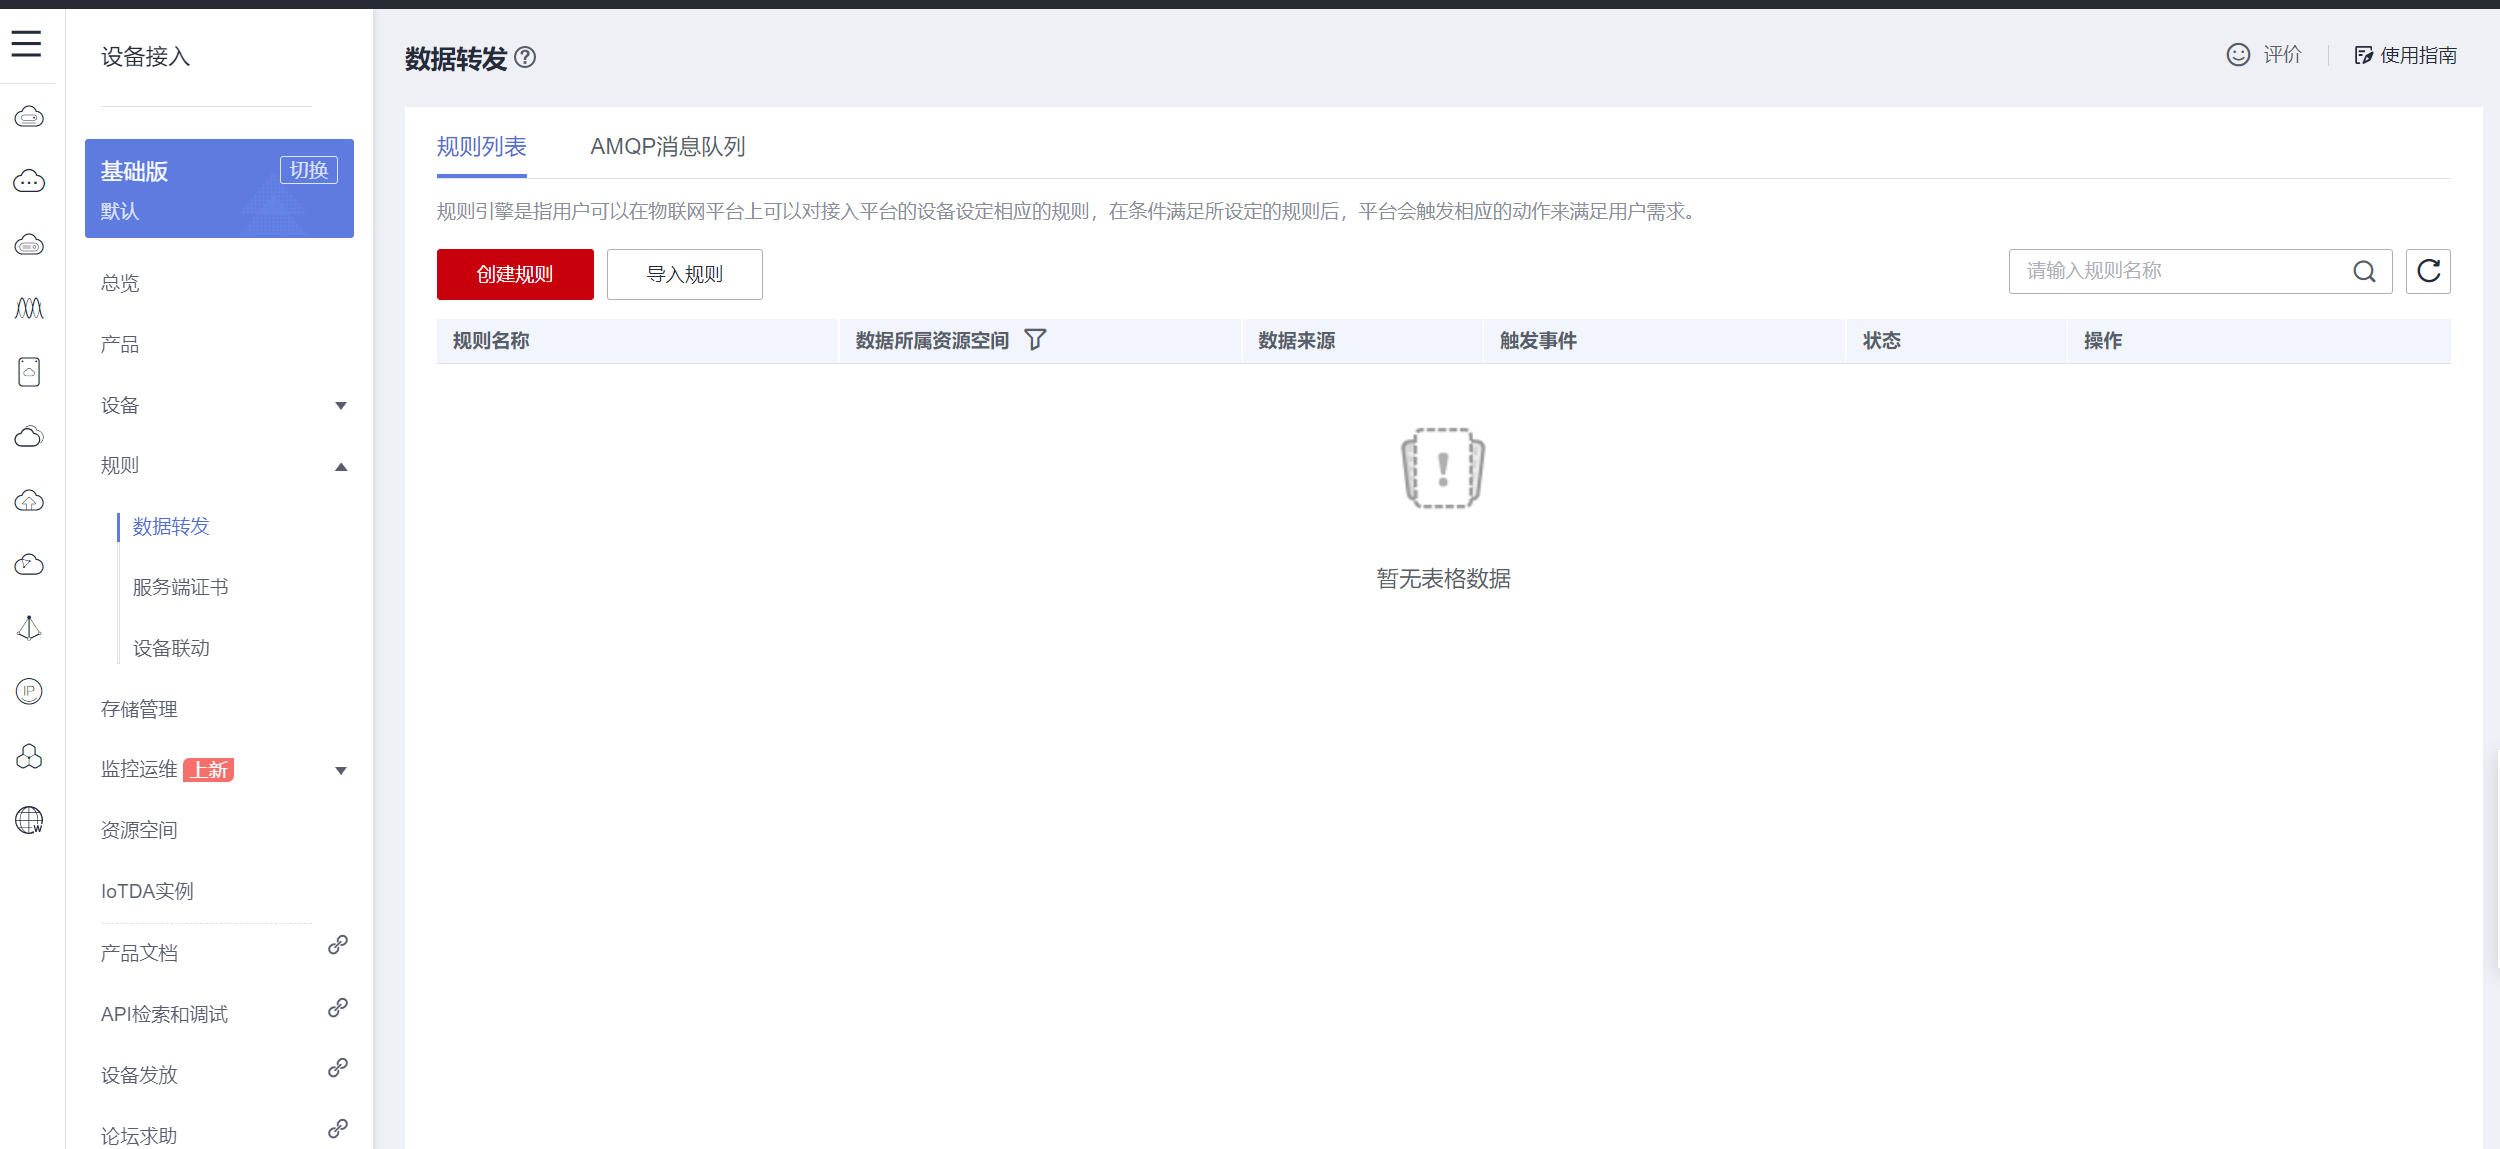This screenshot has width=2500, height=1149.
Task: Collapse the 规则 menu section
Action: 341,466
